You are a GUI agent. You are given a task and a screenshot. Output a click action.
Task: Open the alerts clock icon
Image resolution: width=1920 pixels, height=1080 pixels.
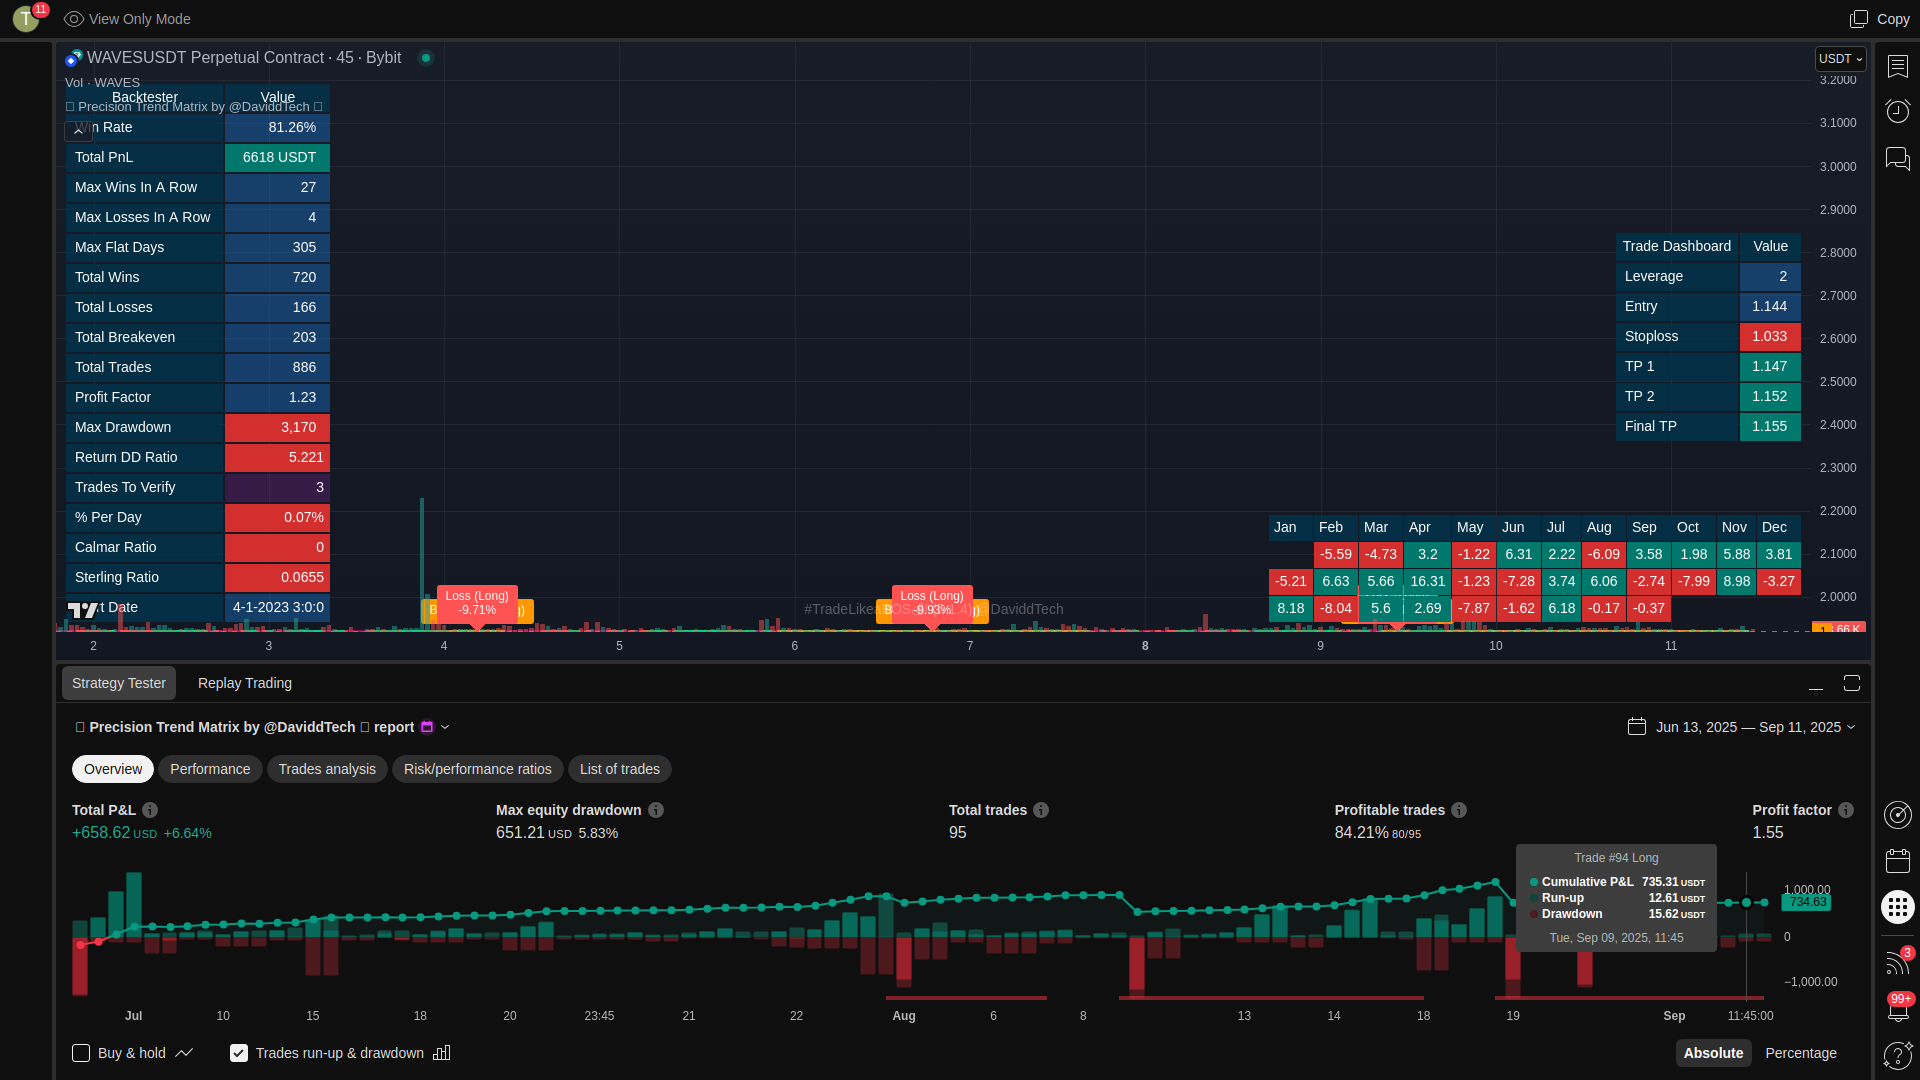[1897, 111]
